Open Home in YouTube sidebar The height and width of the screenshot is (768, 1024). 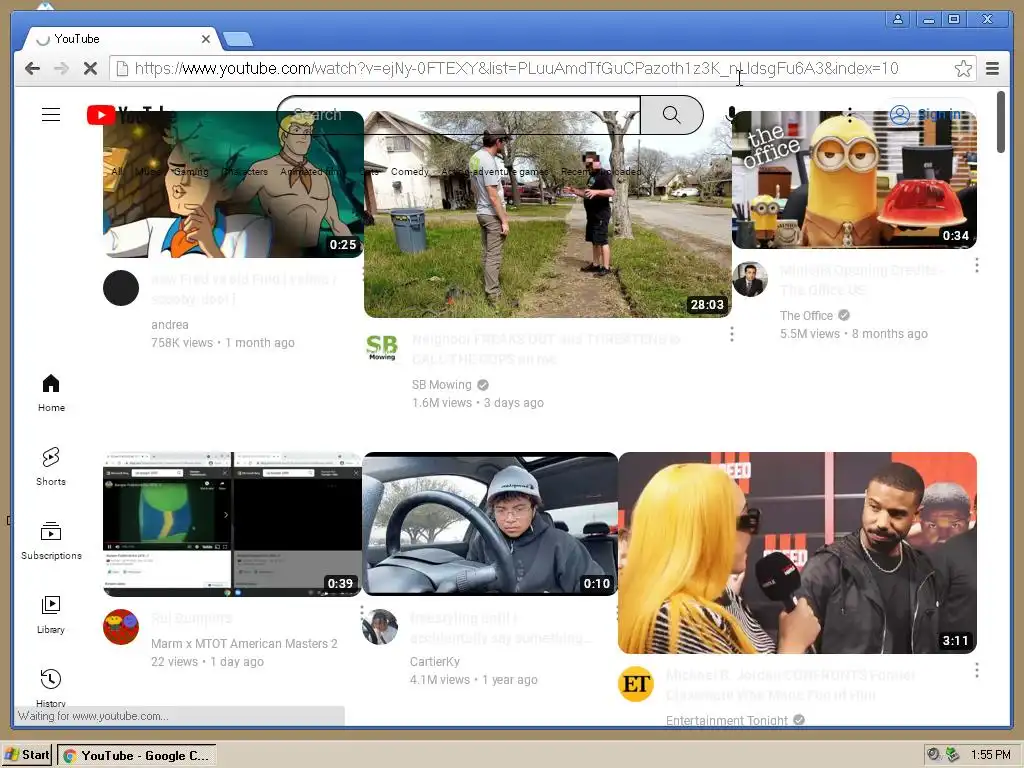[51, 392]
